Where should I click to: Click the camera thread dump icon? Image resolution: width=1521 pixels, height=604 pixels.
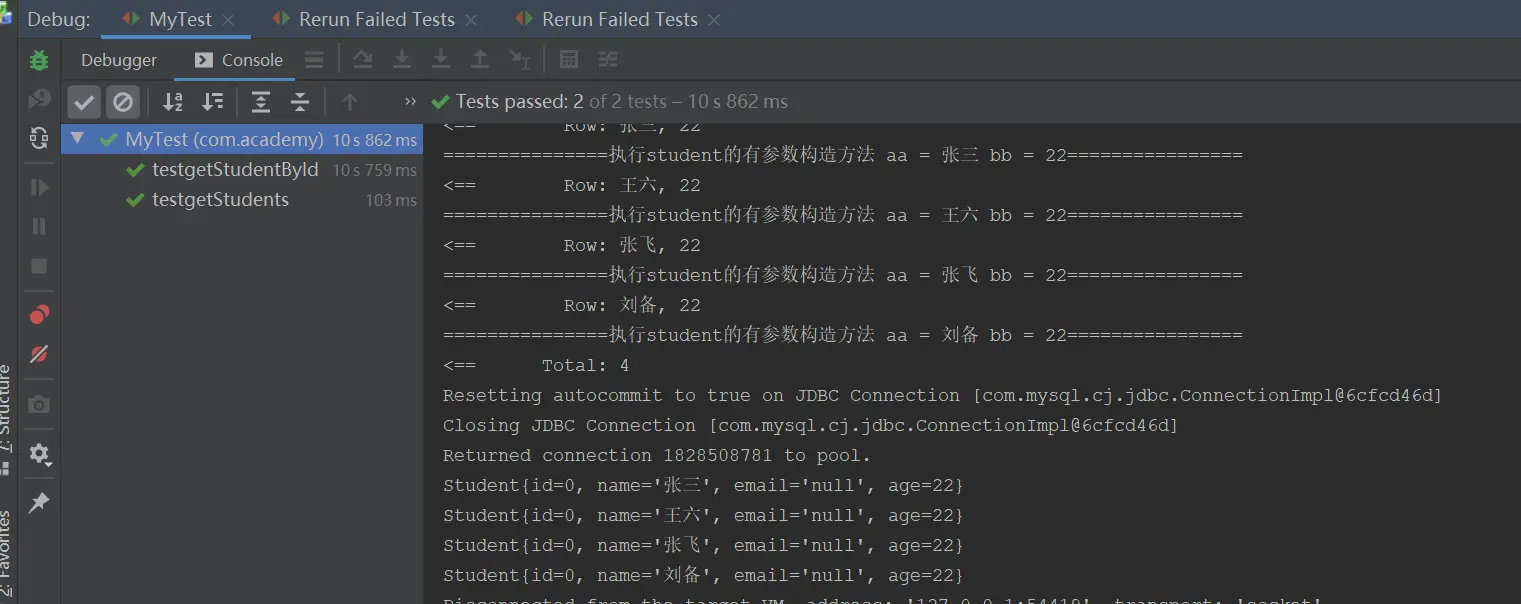click(39, 404)
